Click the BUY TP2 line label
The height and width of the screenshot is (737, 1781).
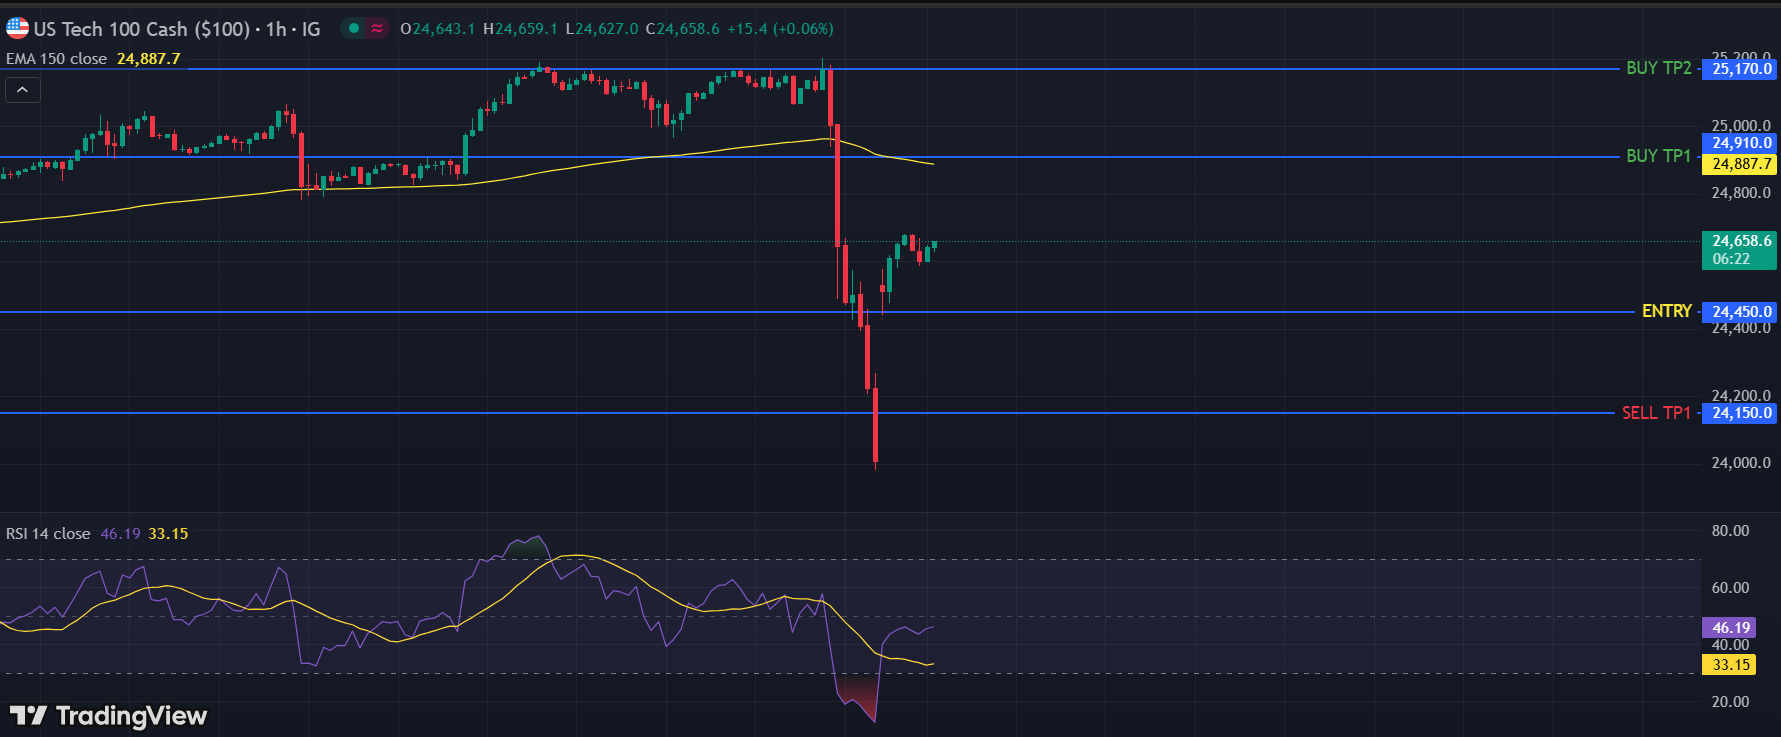1658,68
